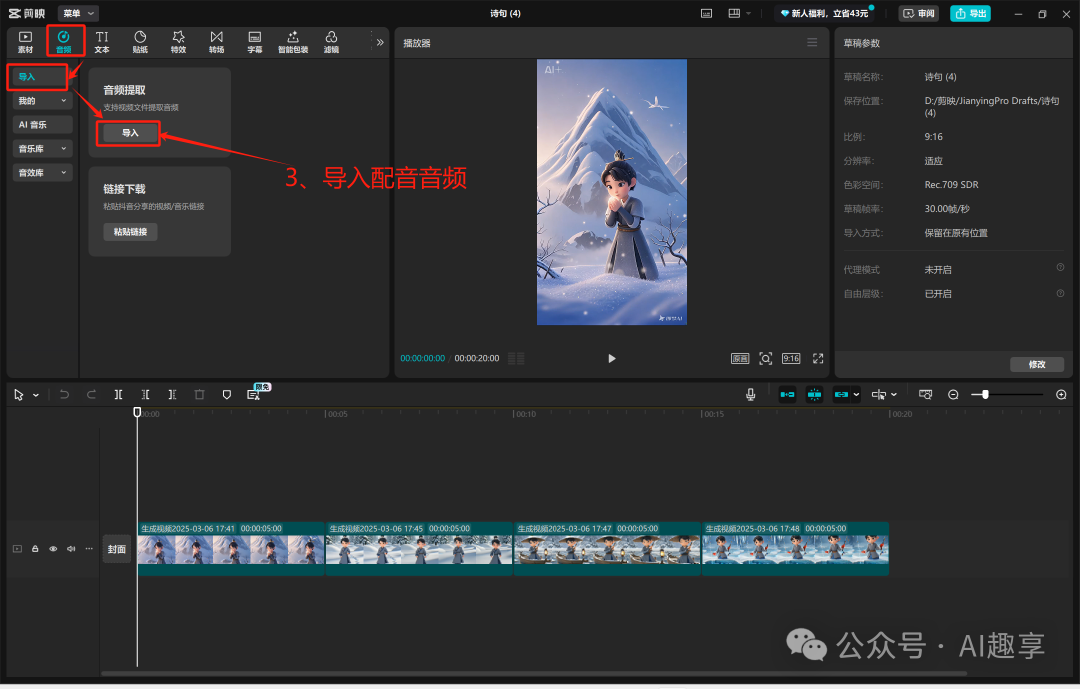Click the 导出 export button
This screenshot has width=1080, height=689.
point(970,13)
